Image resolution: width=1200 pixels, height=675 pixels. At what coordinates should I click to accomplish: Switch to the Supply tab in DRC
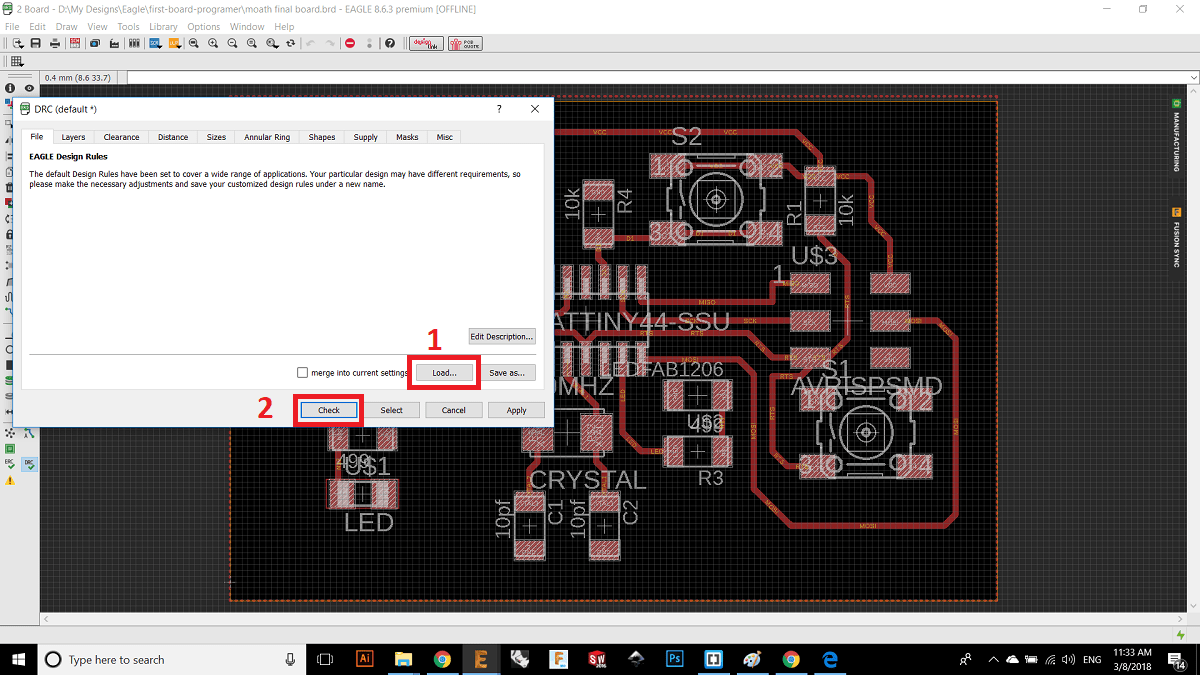click(x=366, y=137)
